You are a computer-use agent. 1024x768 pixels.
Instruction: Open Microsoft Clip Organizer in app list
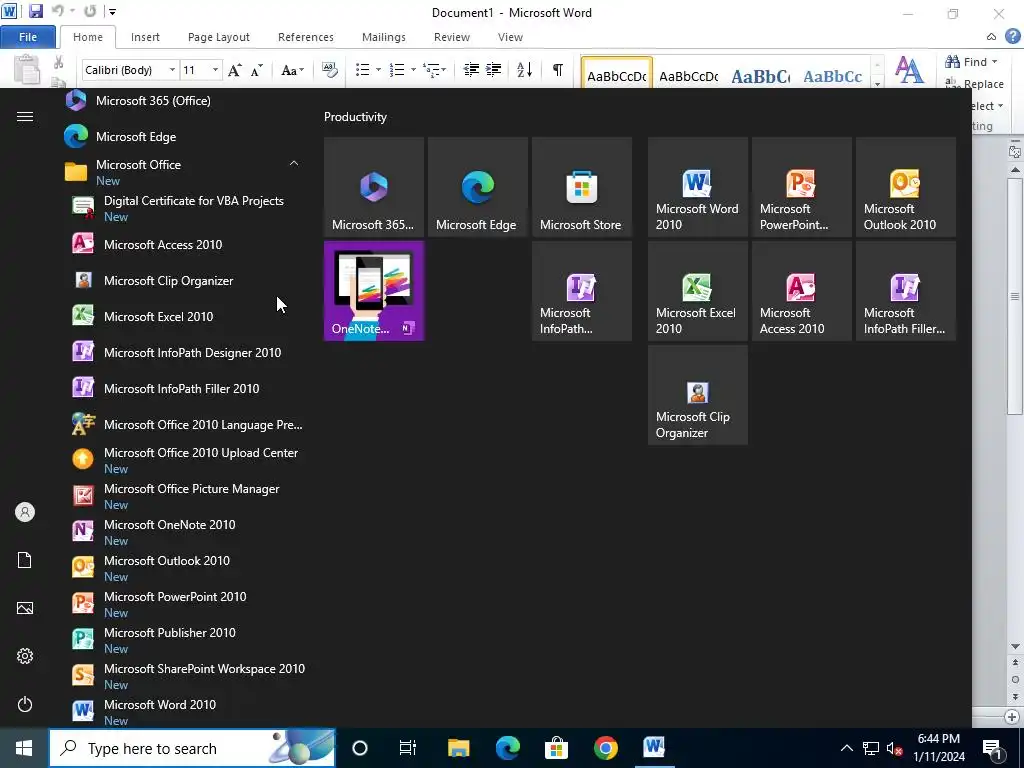tap(185, 280)
